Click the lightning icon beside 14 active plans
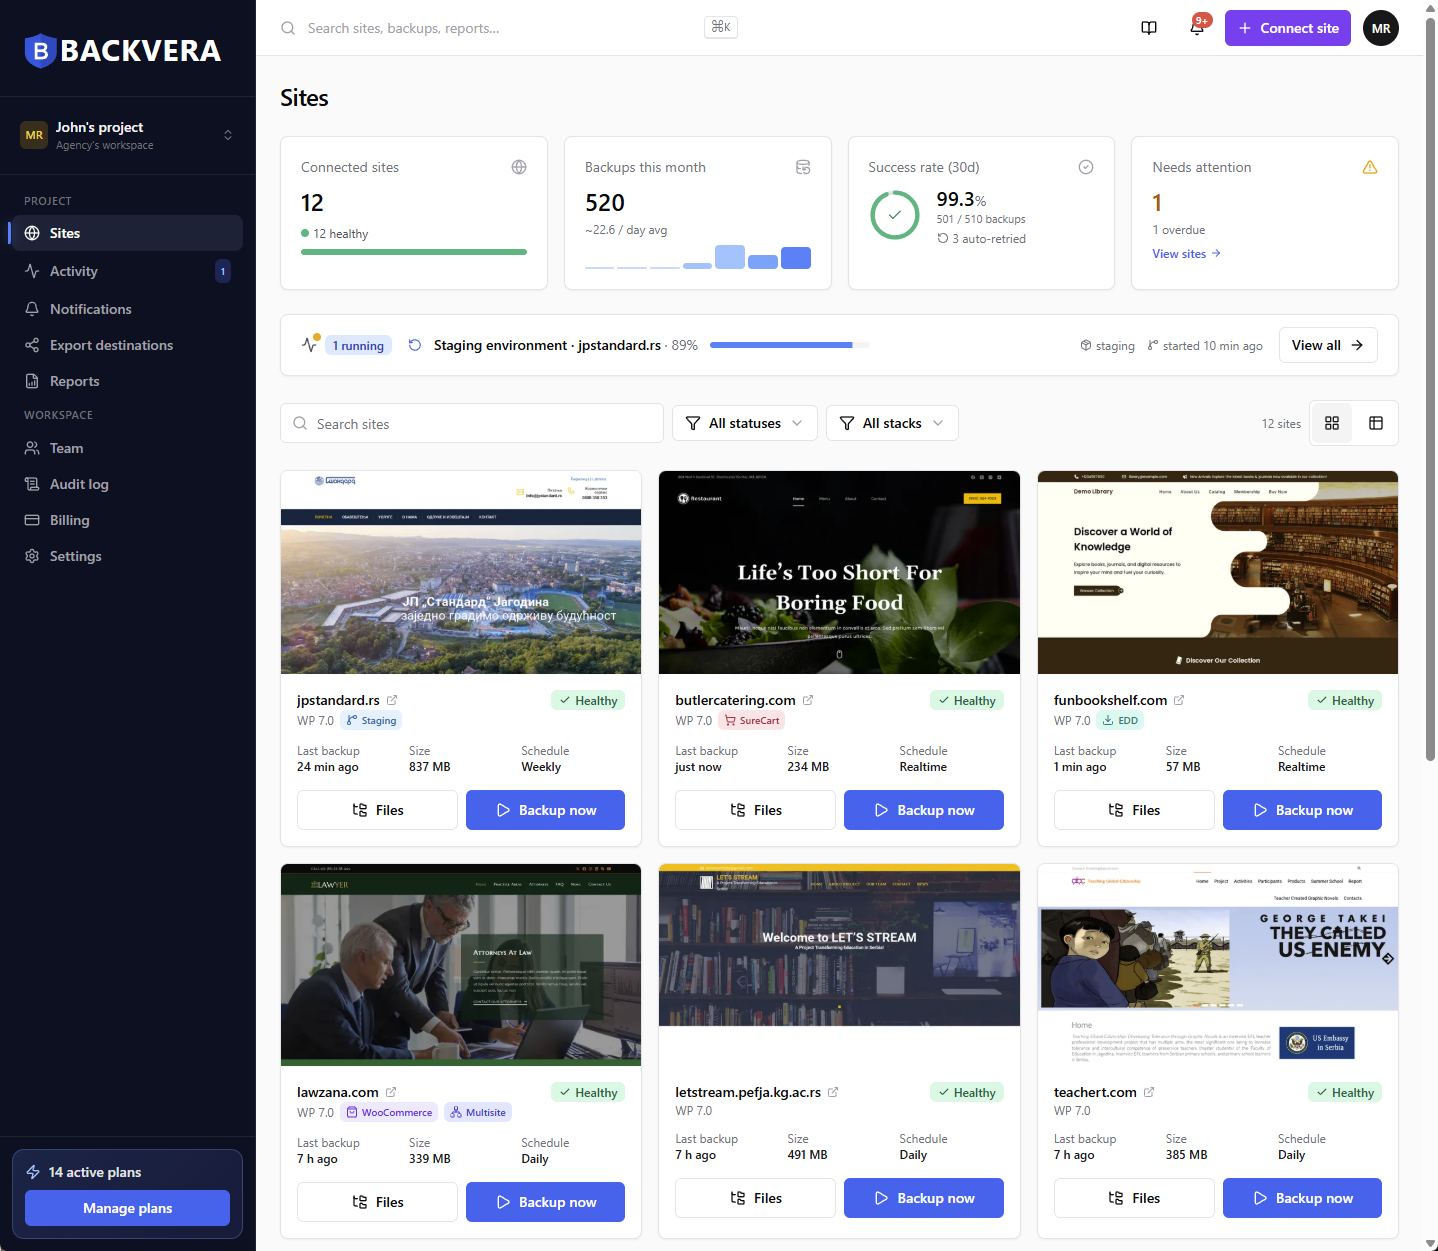This screenshot has width=1438, height=1251. [x=33, y=1172]
